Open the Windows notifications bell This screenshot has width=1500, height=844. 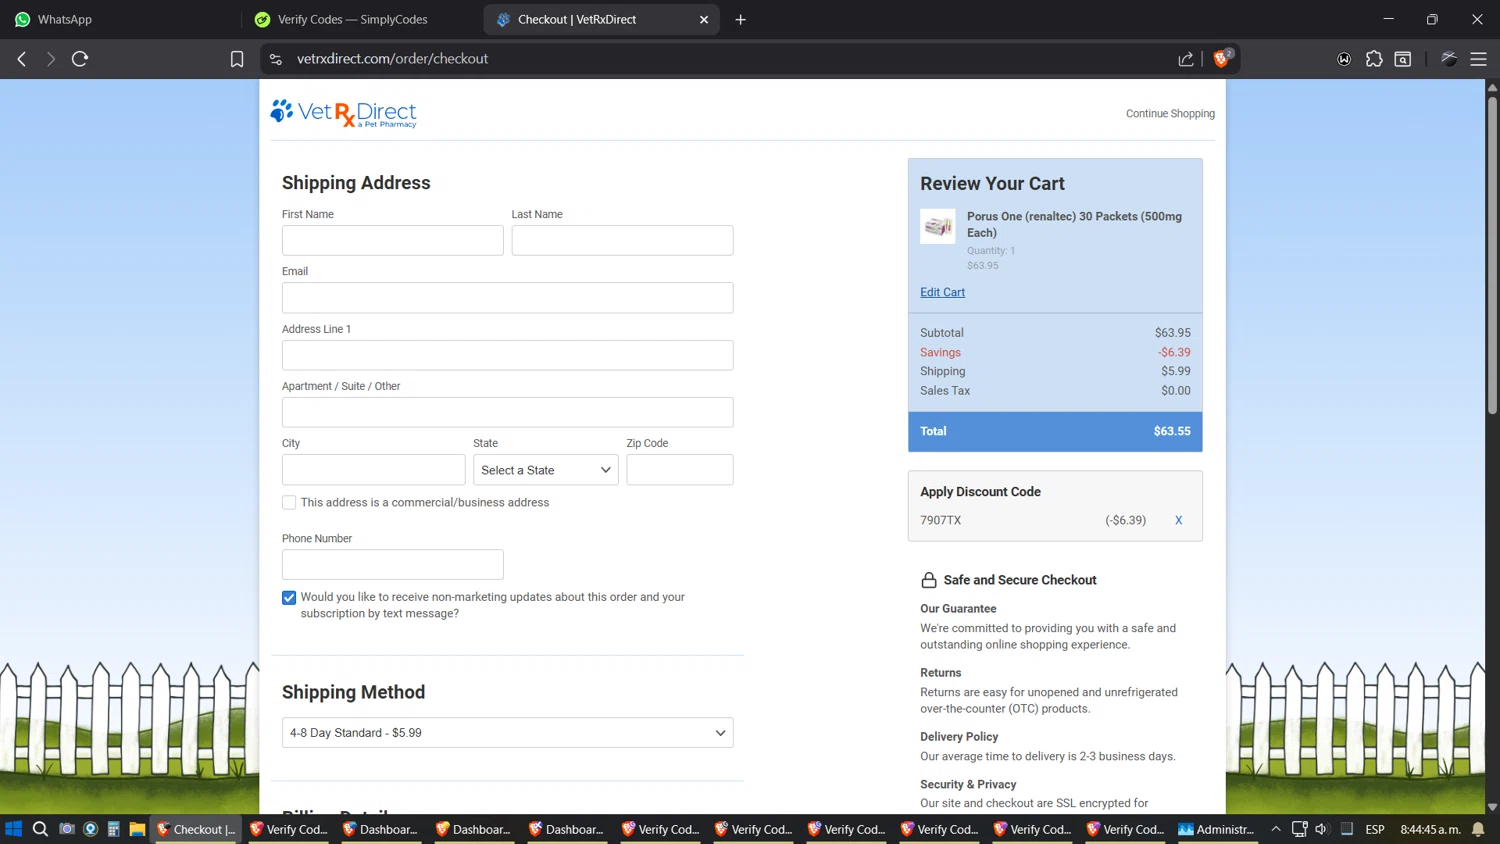1478,829
